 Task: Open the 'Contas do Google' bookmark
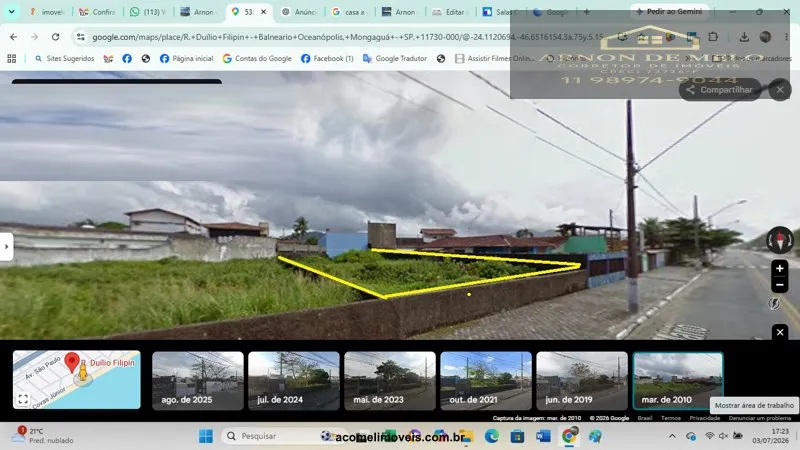(257, 59)
